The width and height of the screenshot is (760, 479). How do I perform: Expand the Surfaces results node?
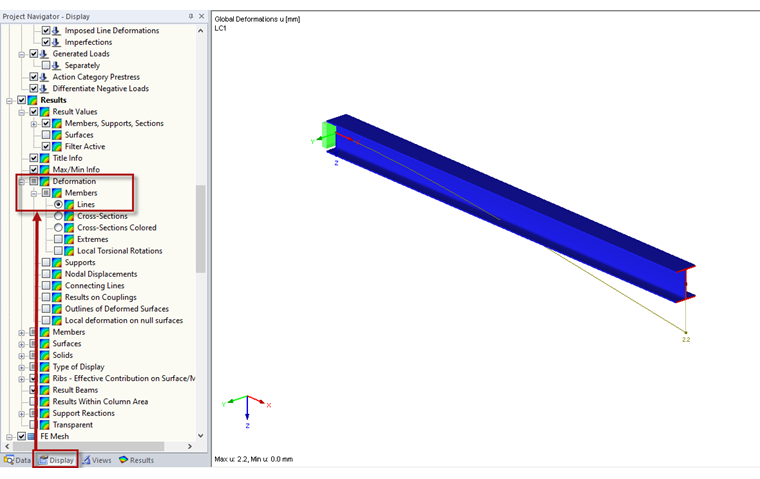click(22, 344)
